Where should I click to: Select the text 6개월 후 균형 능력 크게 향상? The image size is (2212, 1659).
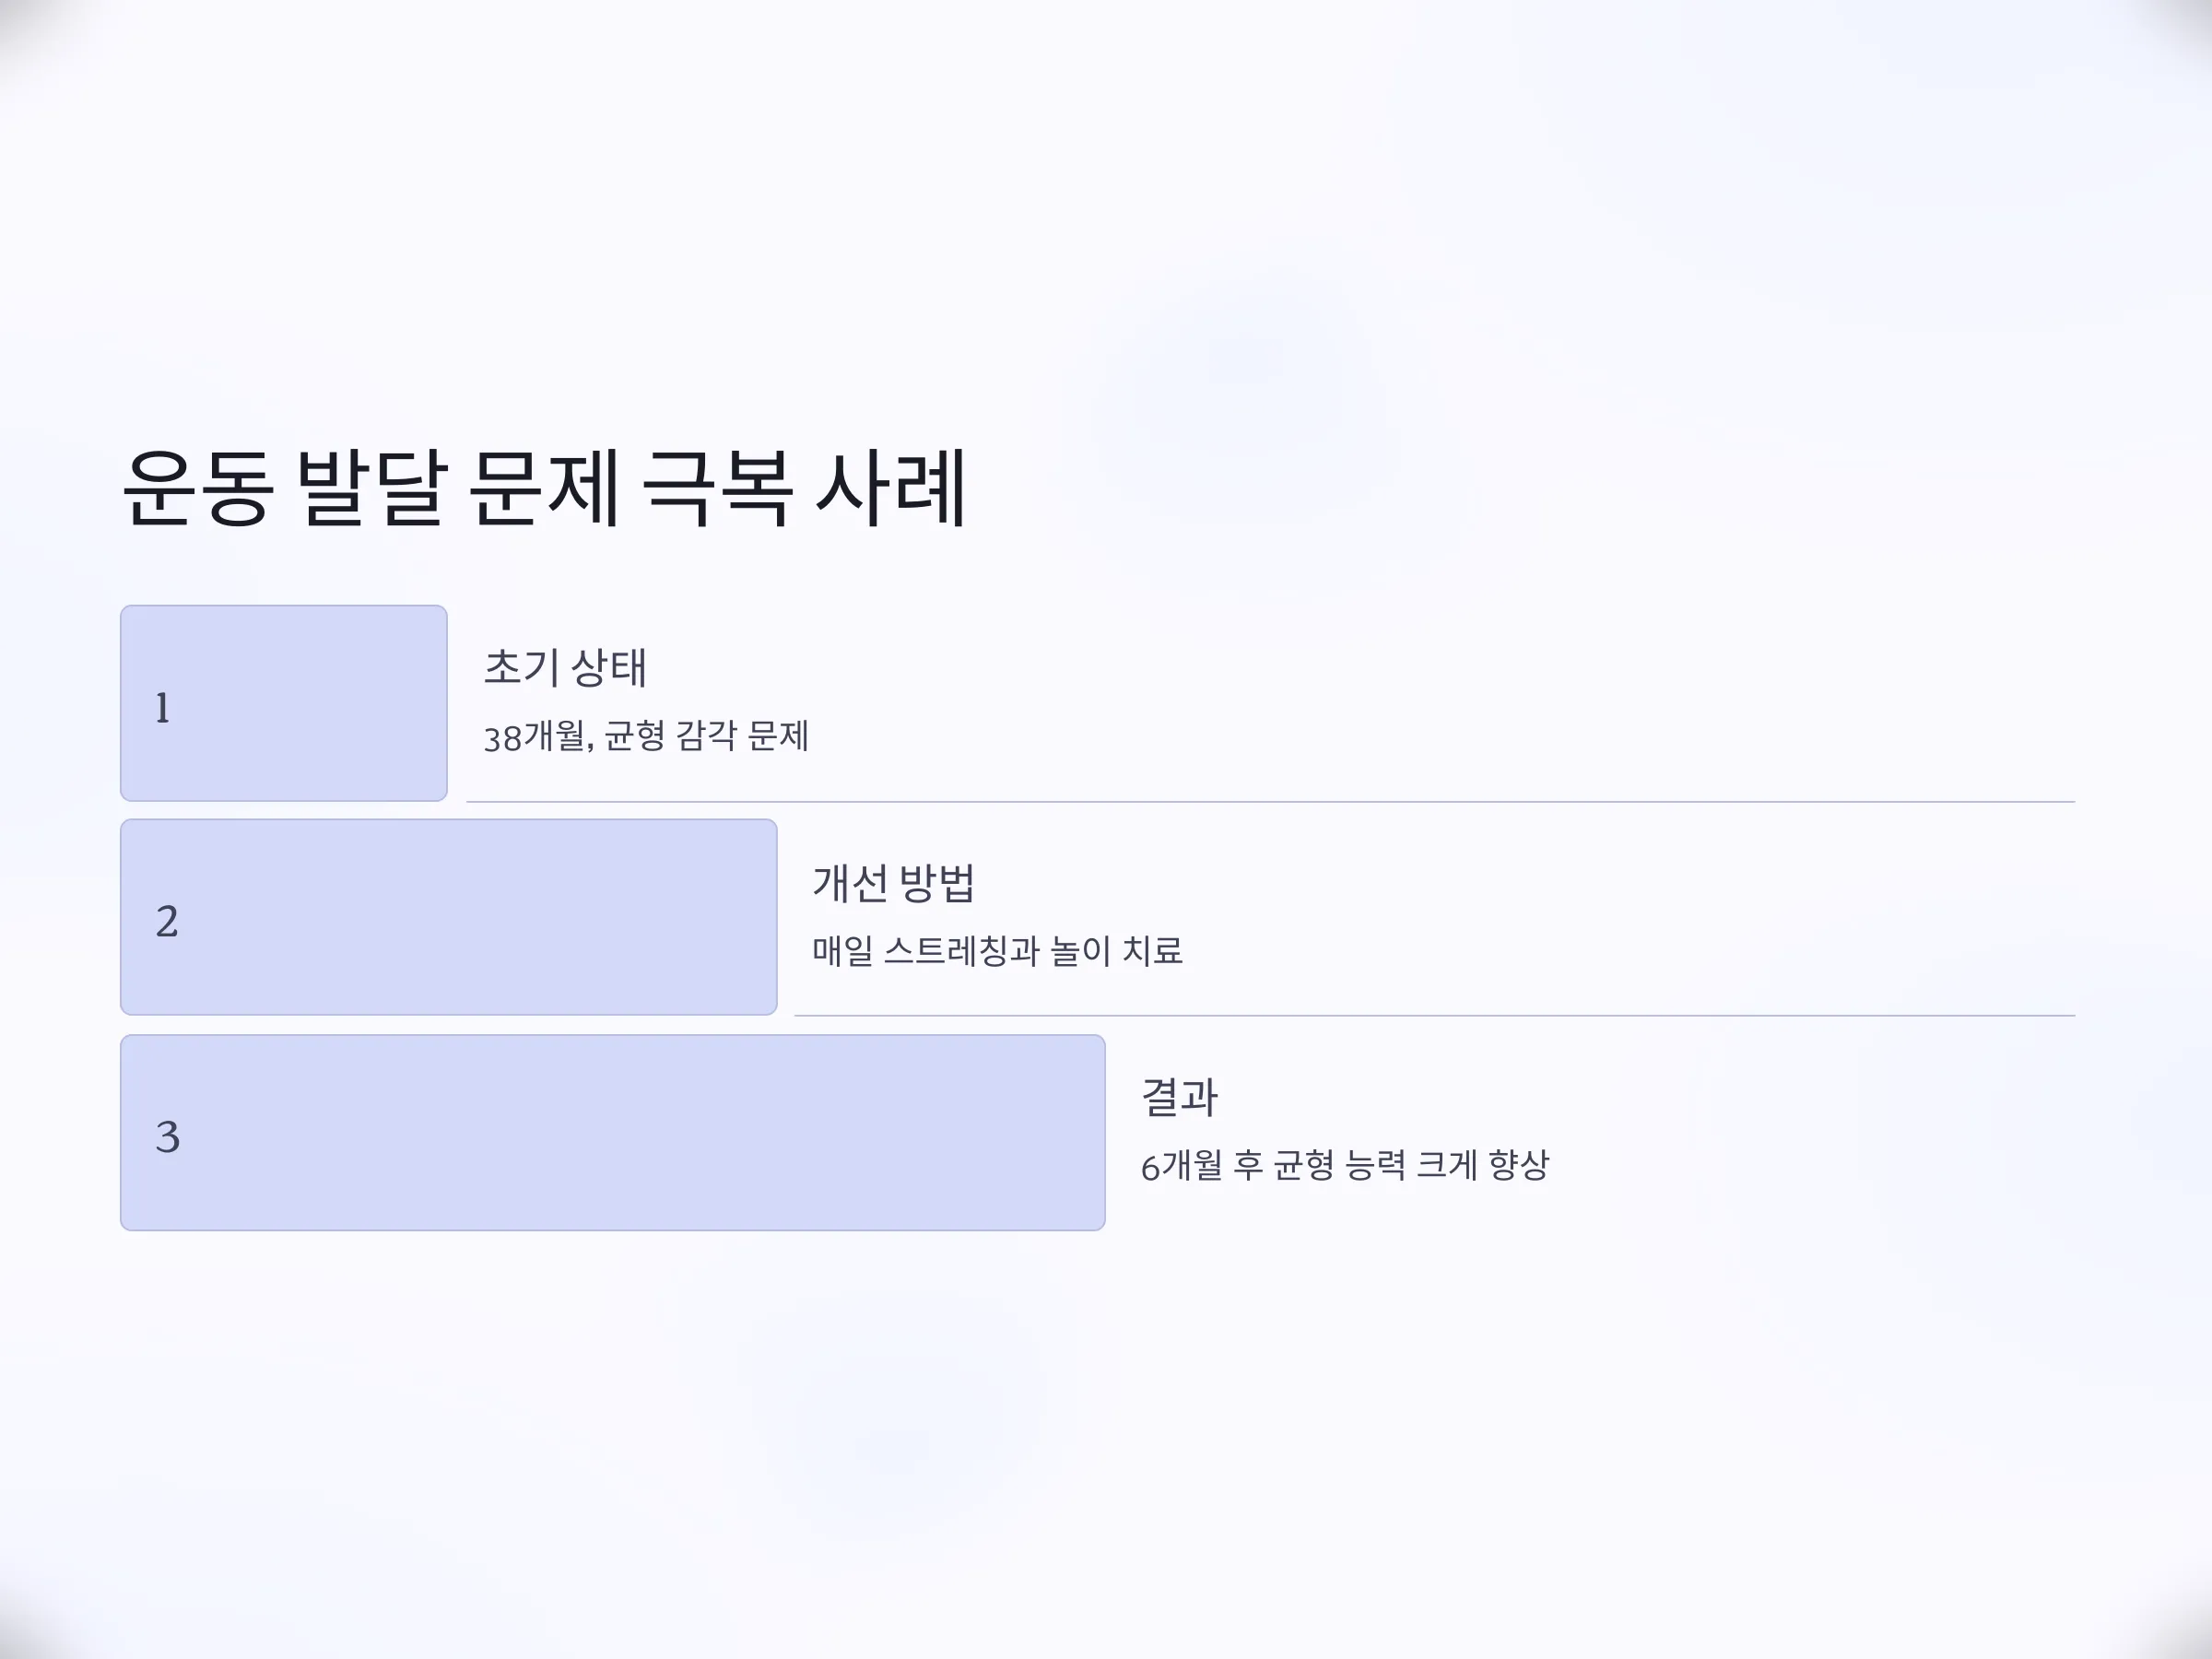1345,1165
